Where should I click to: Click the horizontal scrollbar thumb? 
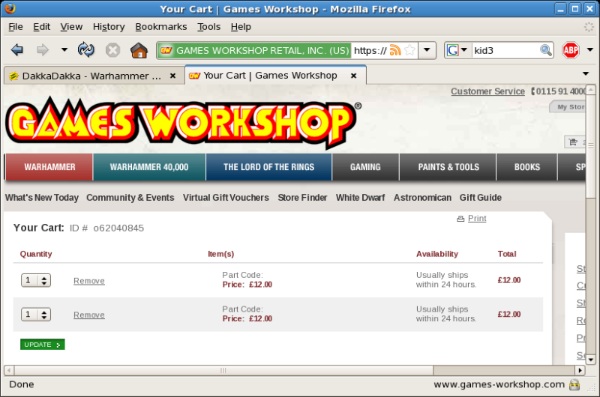(x=223, y=370)
